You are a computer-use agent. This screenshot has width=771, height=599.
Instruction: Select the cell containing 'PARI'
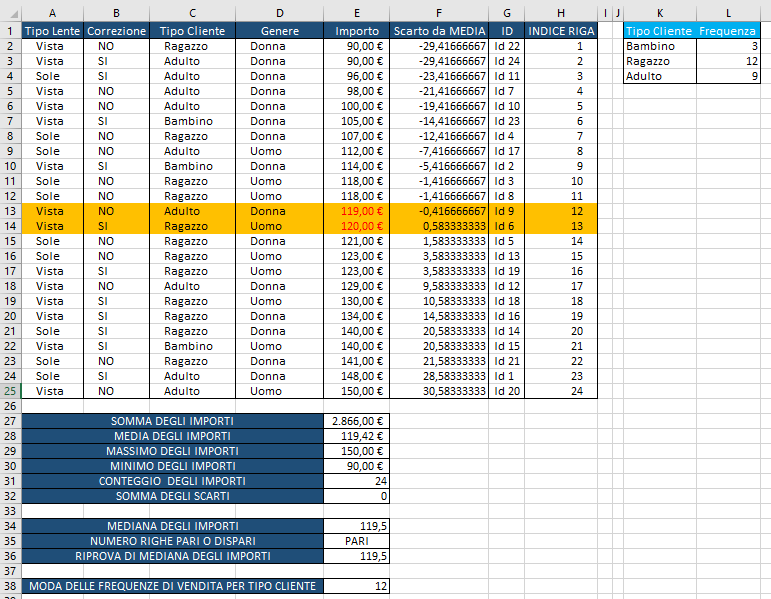357,541
